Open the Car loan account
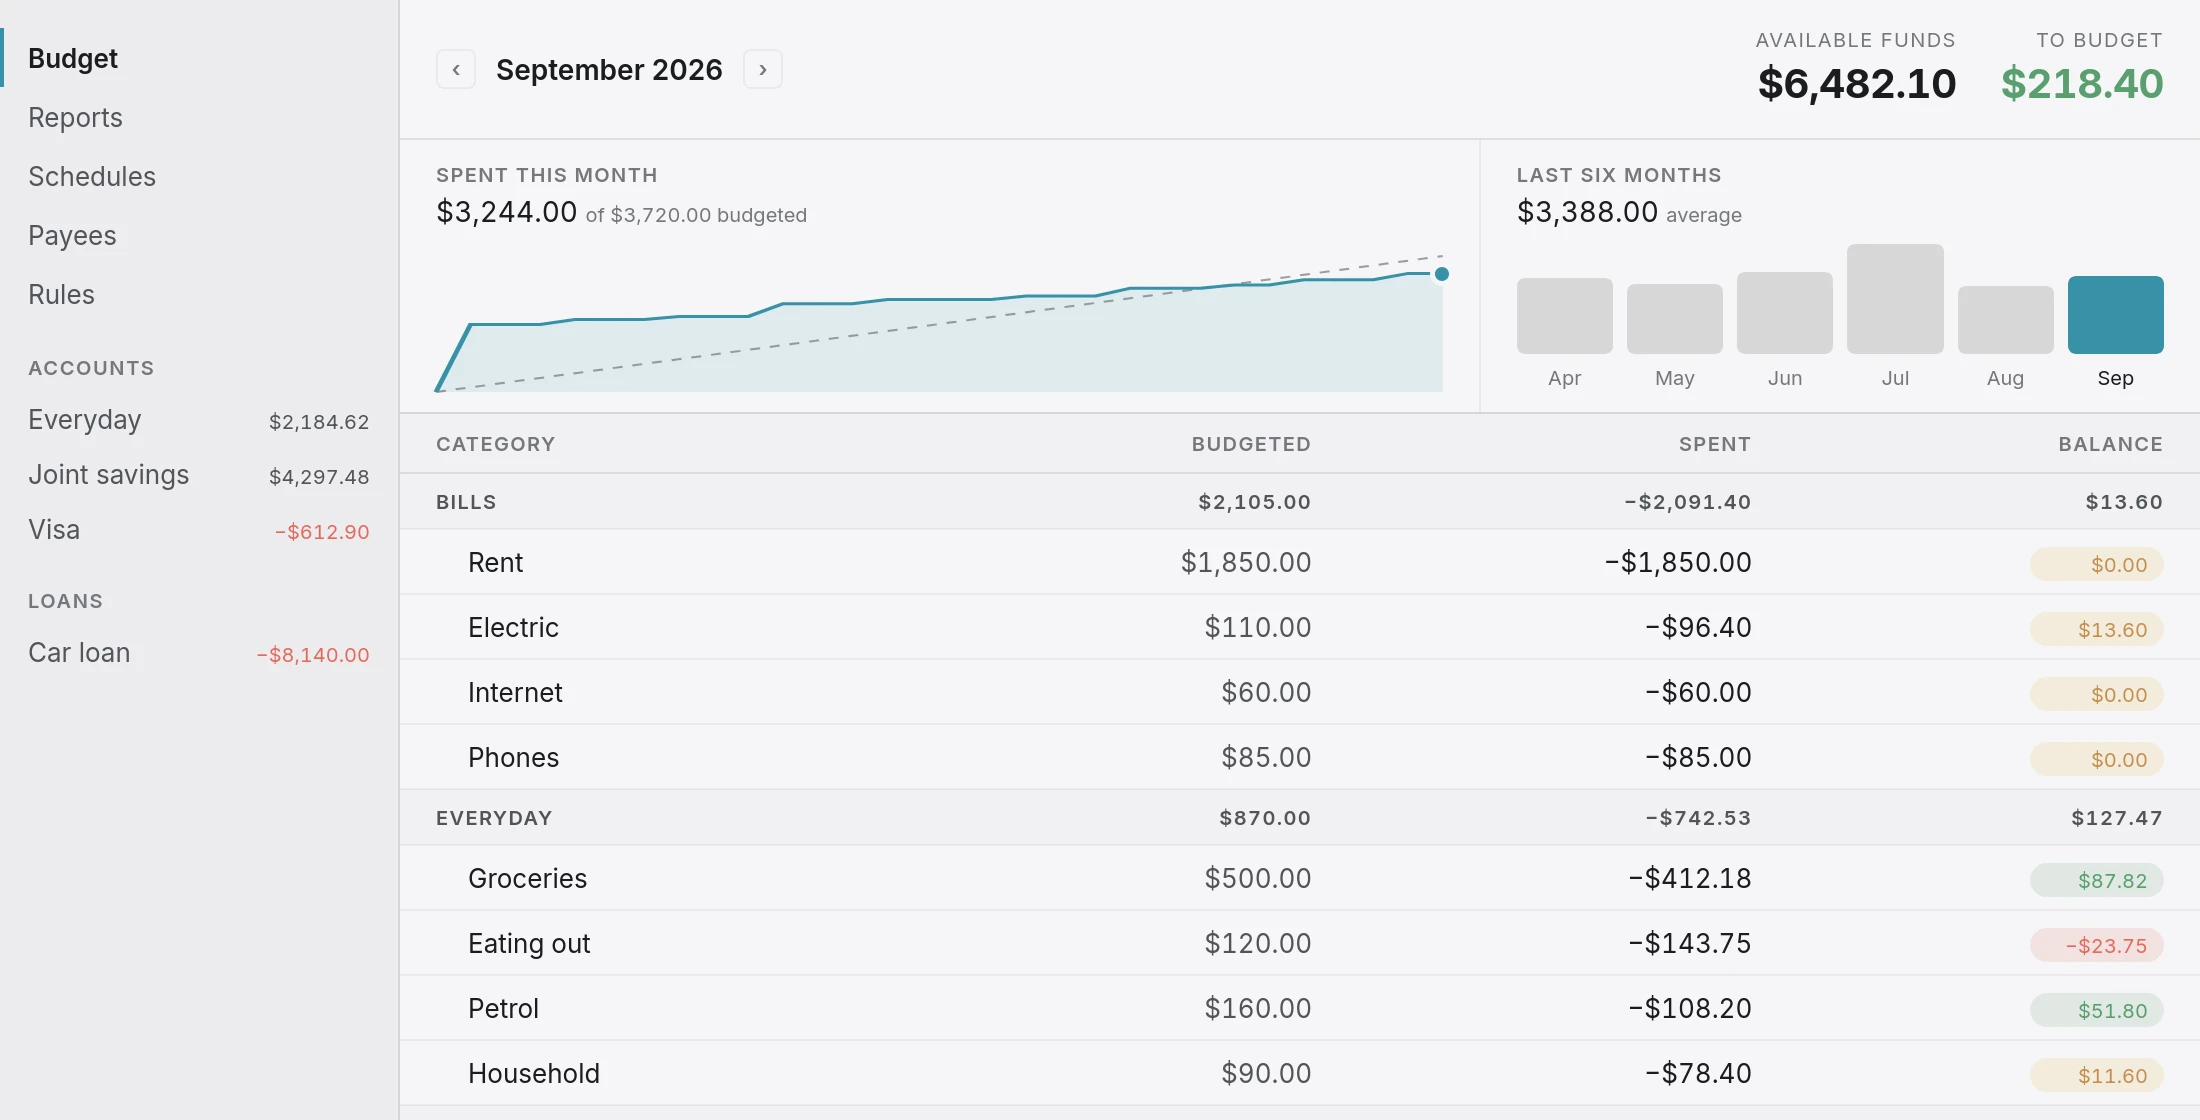The height and width of the screenshot is (1120, 2200). 199,653
